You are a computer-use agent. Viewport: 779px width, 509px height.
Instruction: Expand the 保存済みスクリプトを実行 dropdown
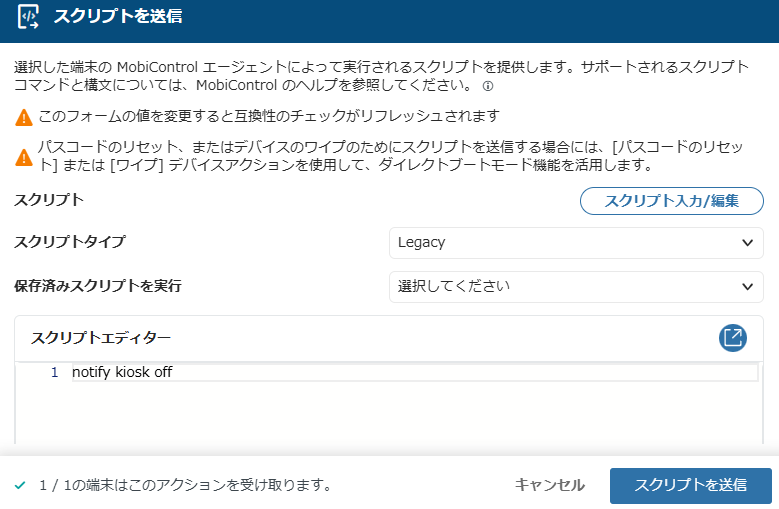[x=576, y=287]
